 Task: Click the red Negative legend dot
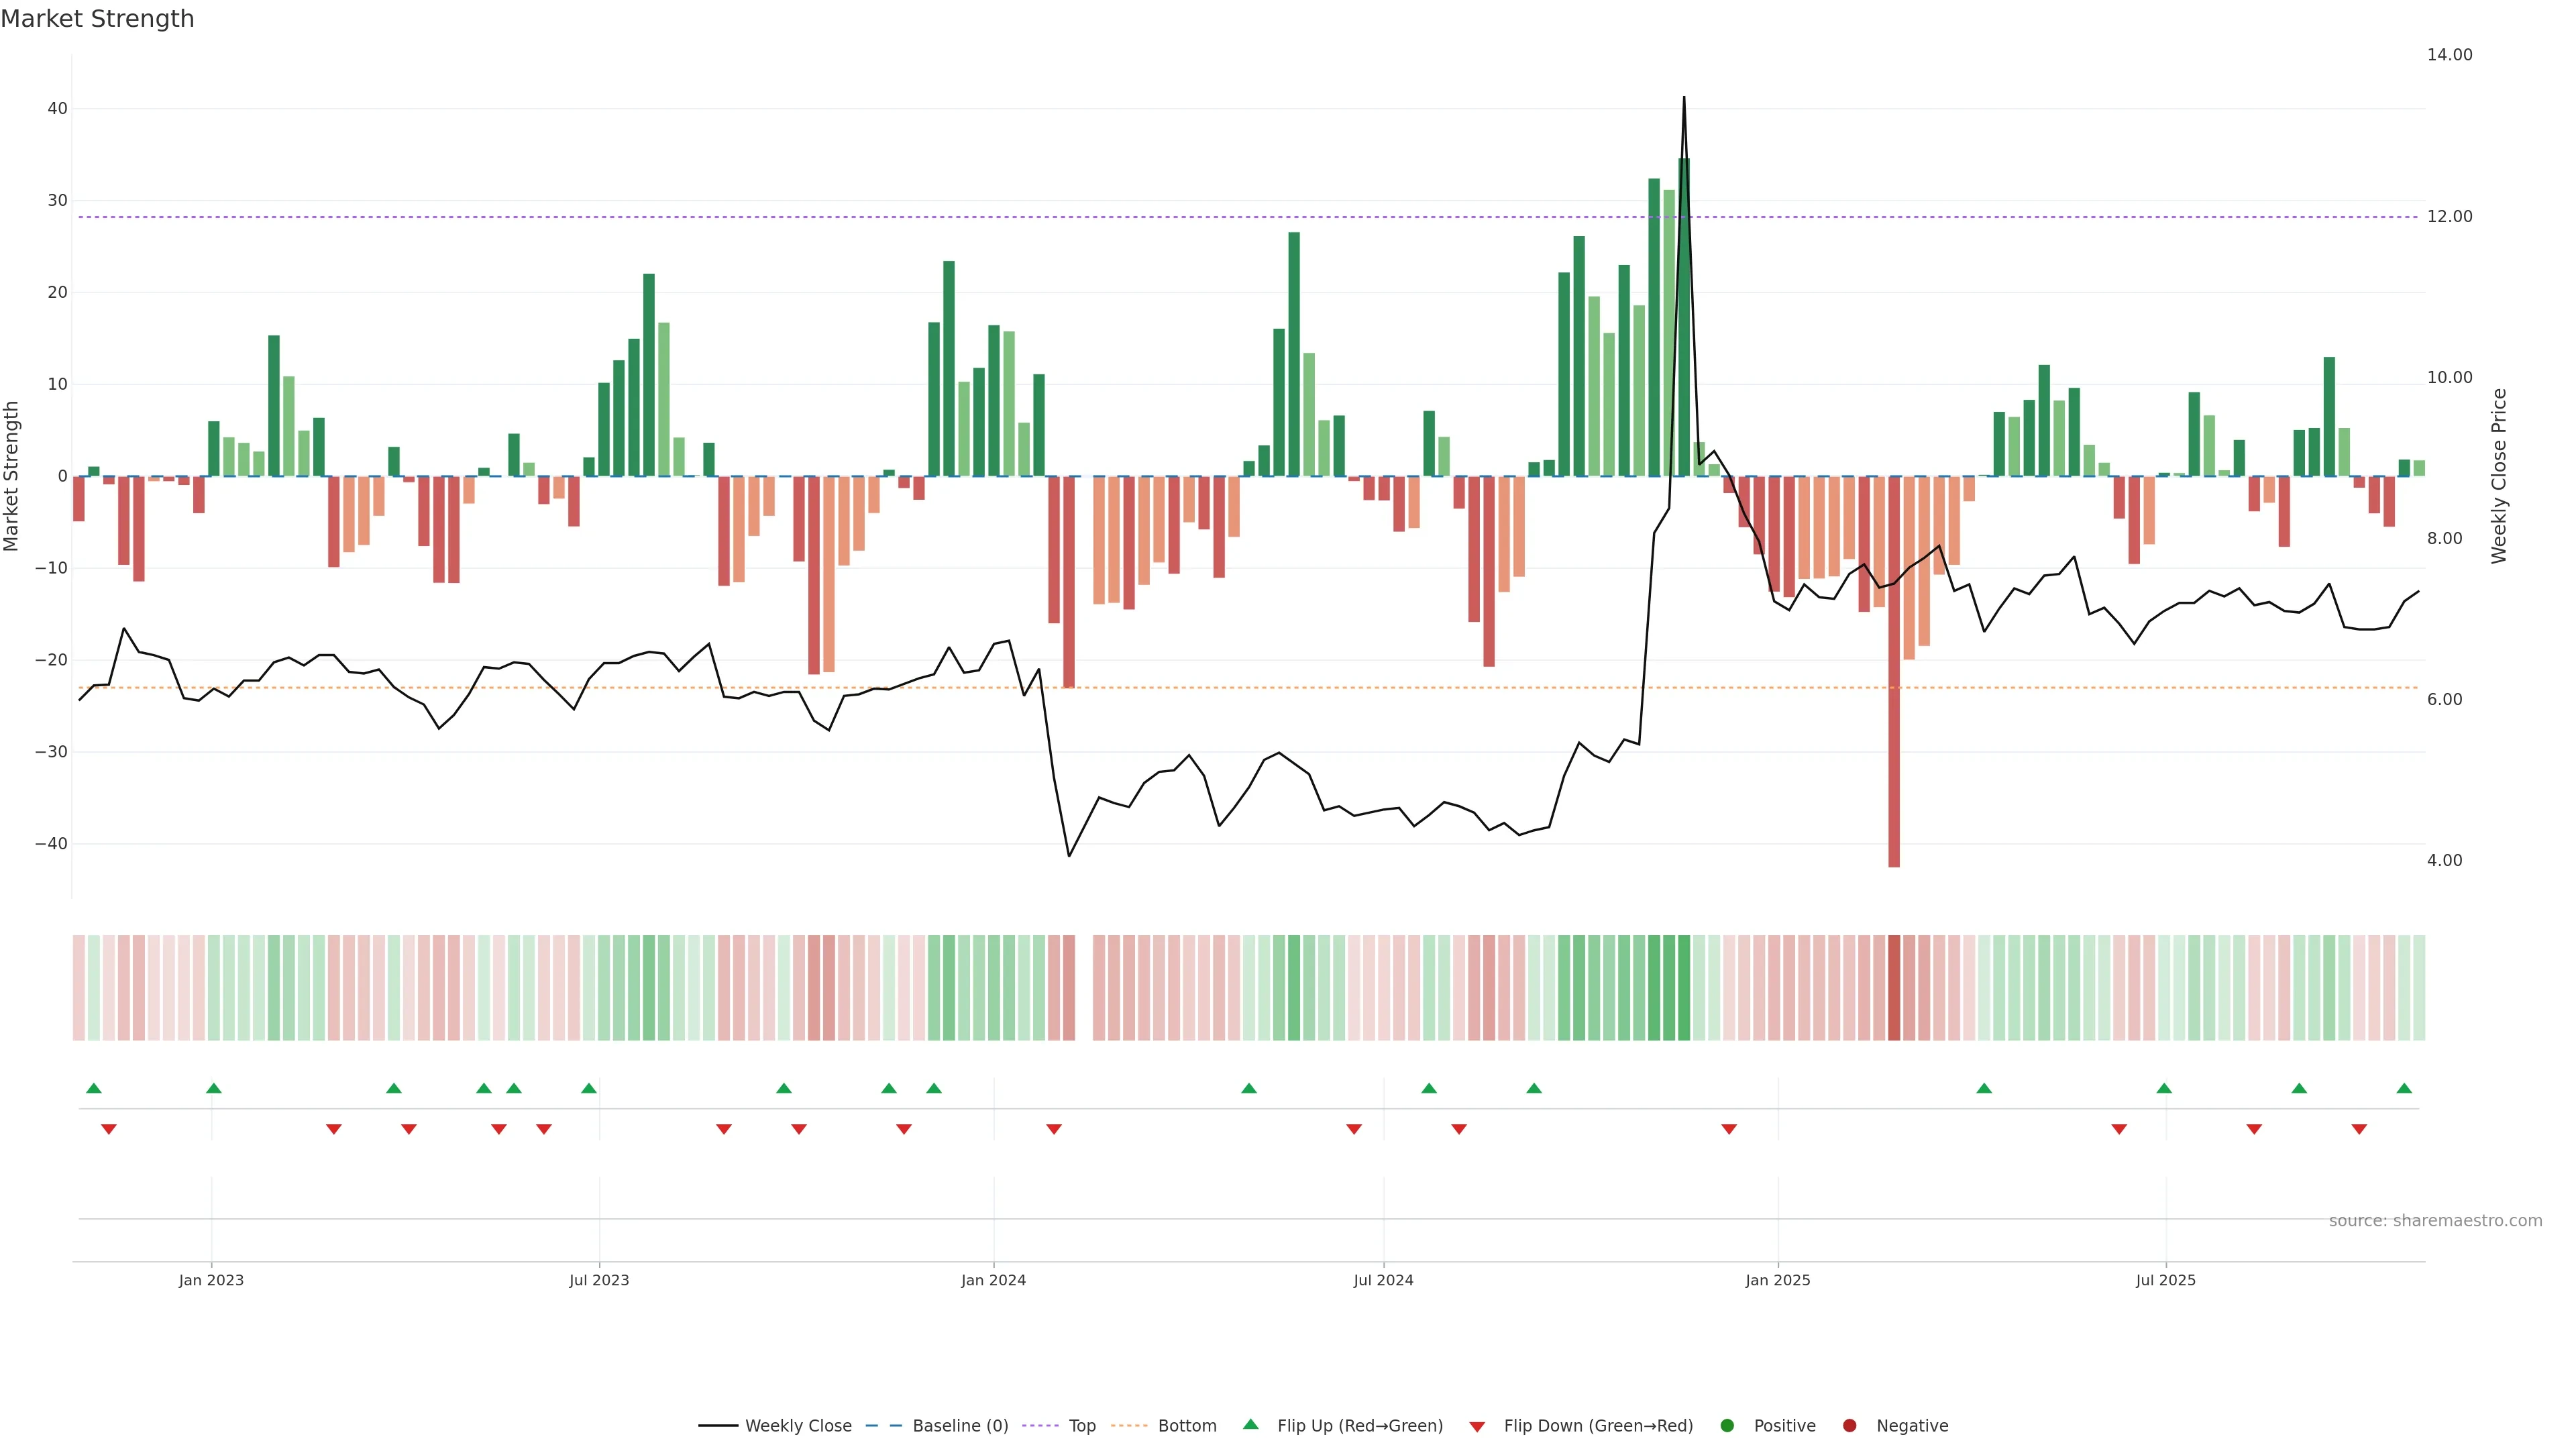(1849, 1426)
